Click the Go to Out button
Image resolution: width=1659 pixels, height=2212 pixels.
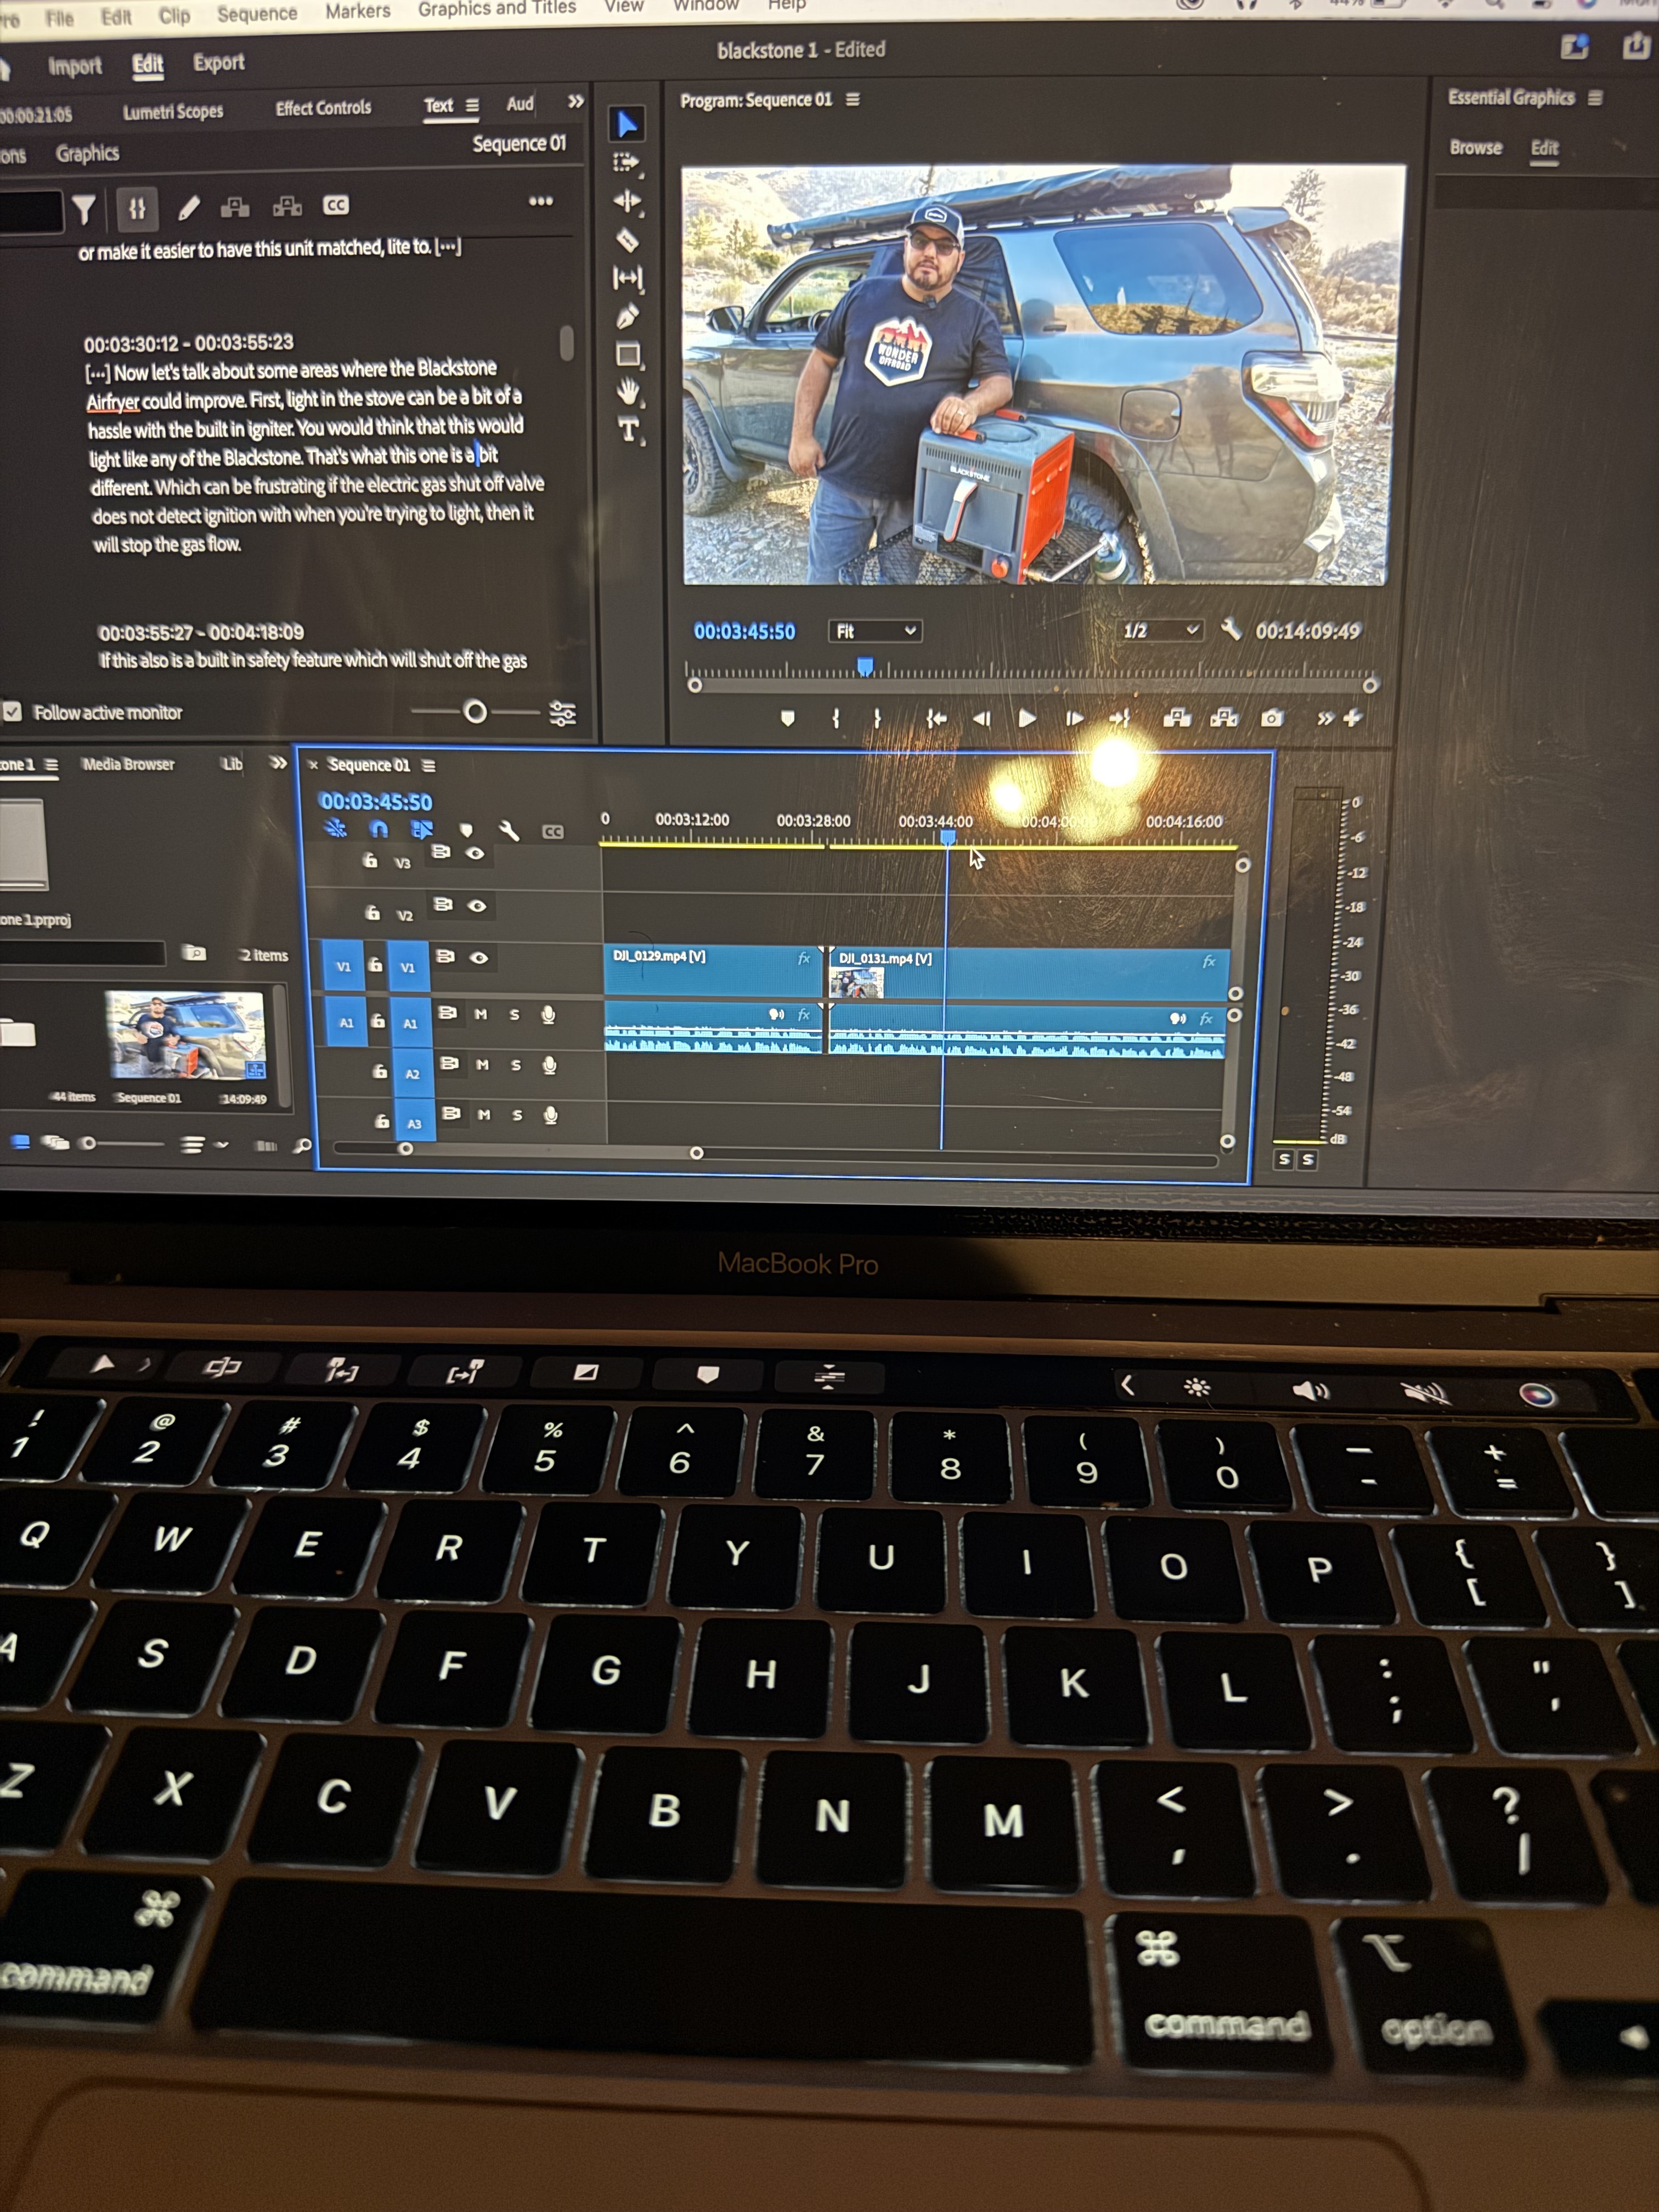pos(1120,718)
